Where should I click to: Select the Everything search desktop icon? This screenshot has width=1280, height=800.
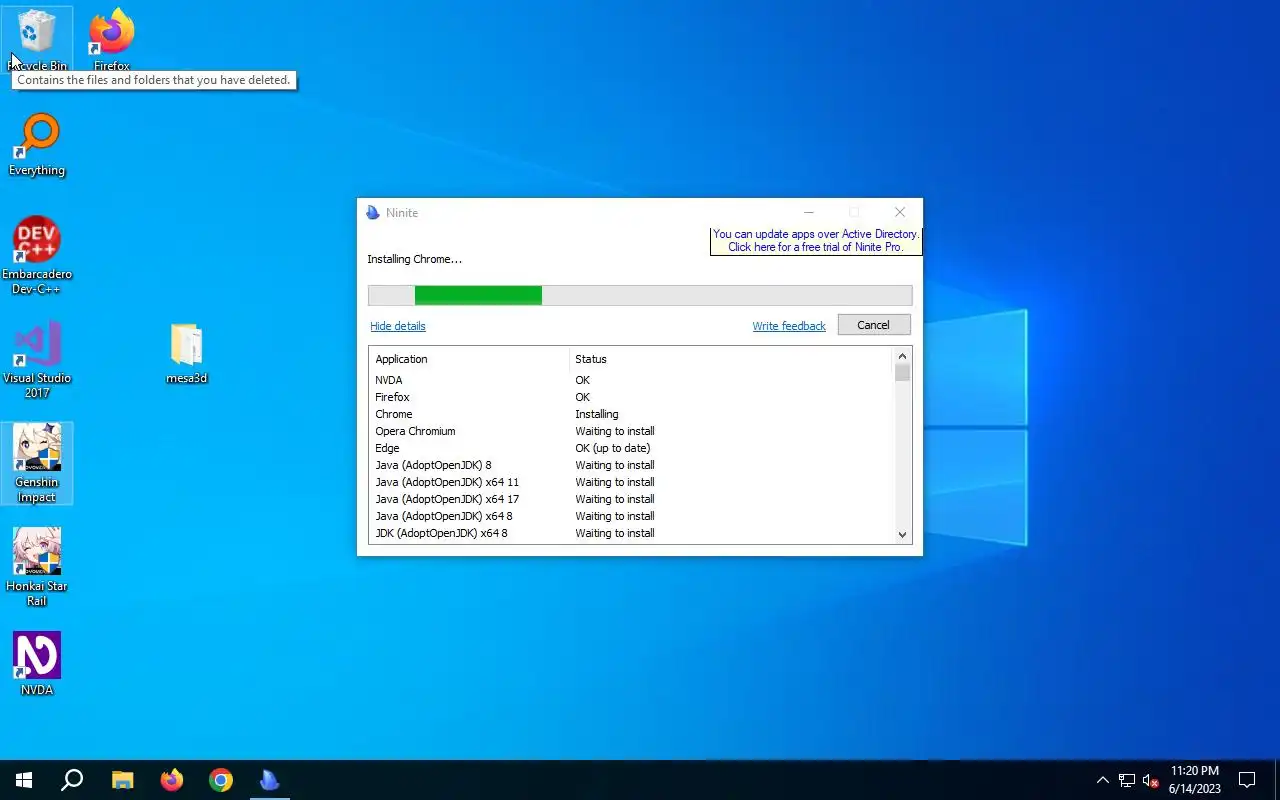tap(37, 146)
